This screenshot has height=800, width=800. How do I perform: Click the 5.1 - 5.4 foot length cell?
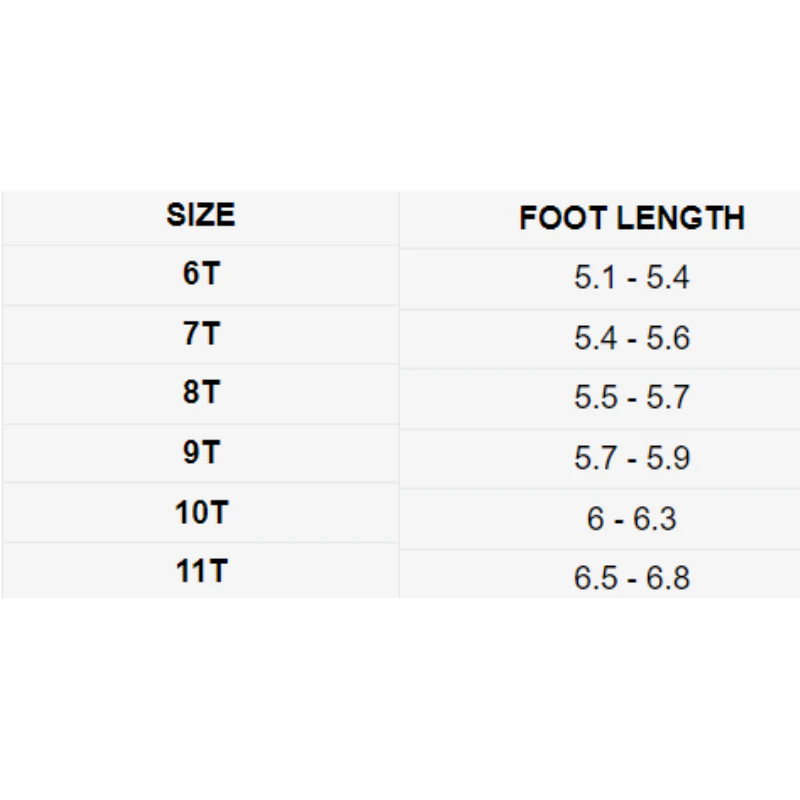631,278
